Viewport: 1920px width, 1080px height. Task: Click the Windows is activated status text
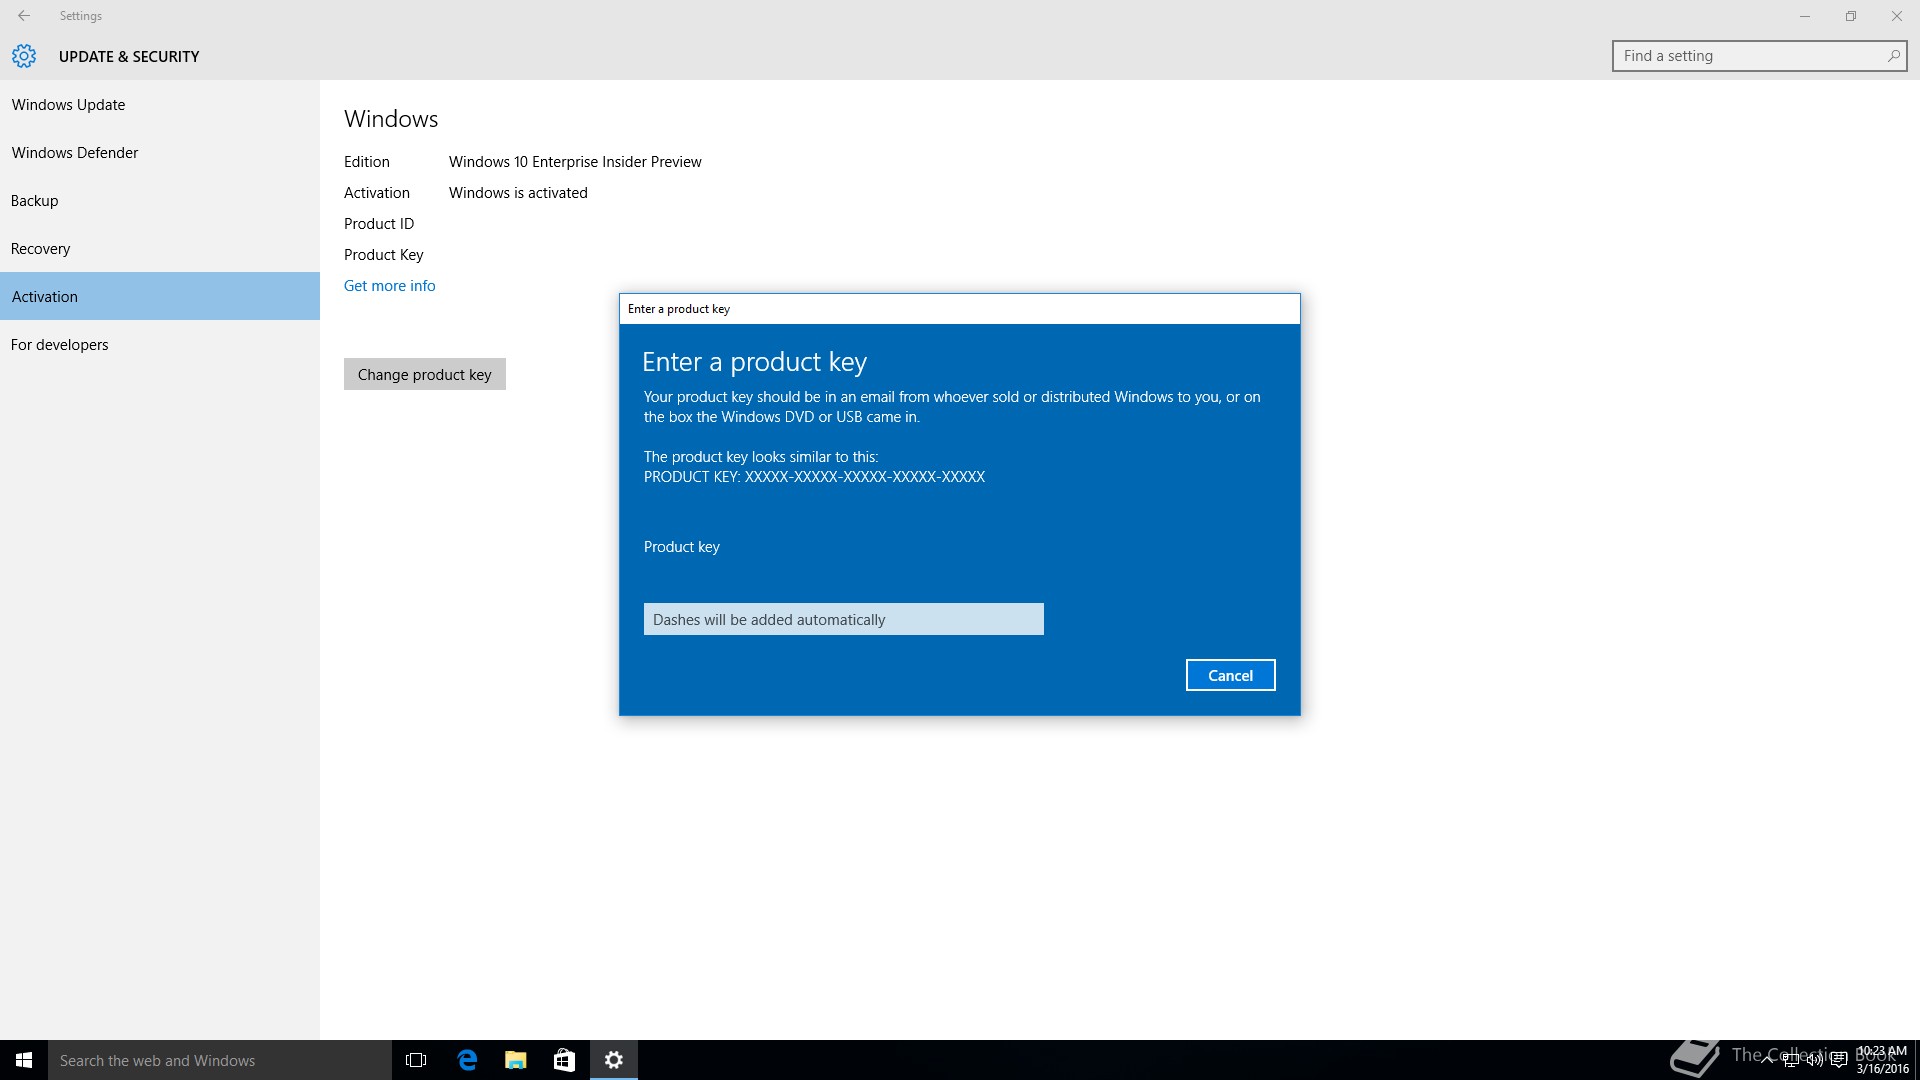tap(518, 193)
